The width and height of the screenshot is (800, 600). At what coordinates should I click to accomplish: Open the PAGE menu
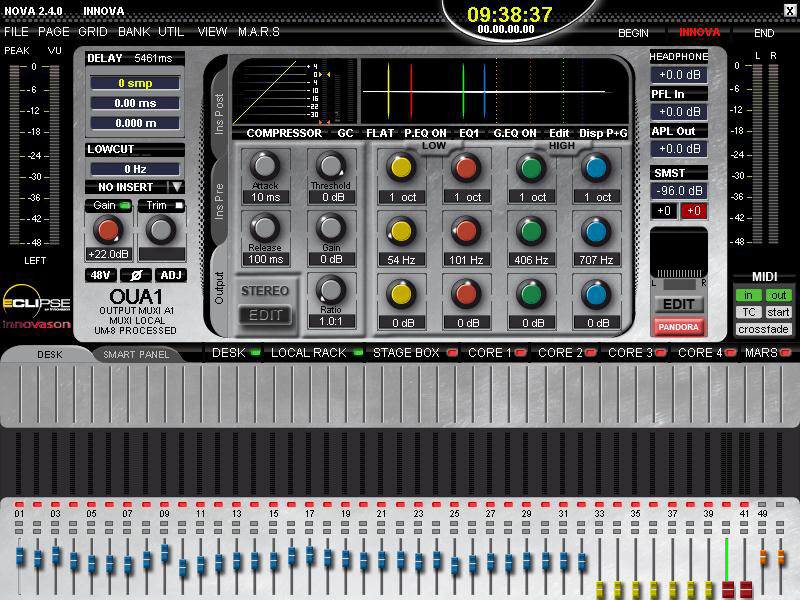[x=54, y=32]
